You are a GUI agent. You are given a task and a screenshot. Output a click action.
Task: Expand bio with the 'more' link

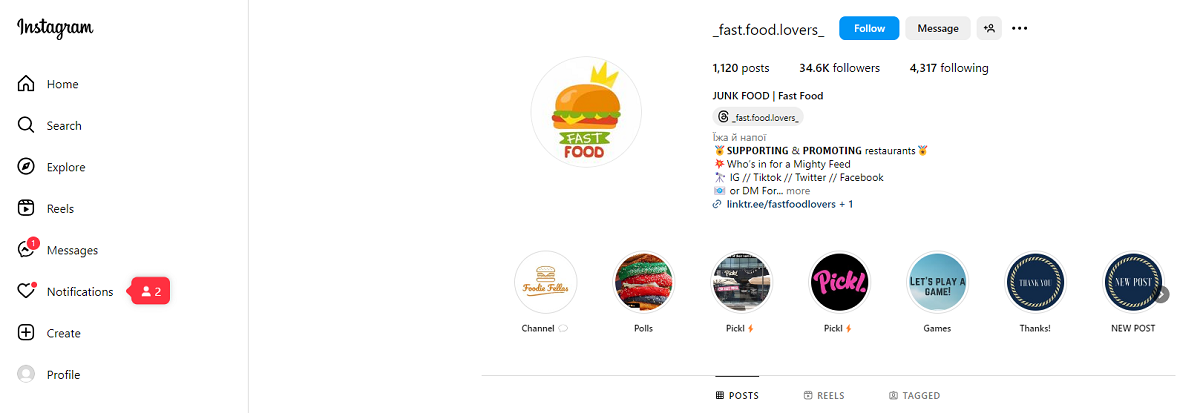(x=798, y=191)
